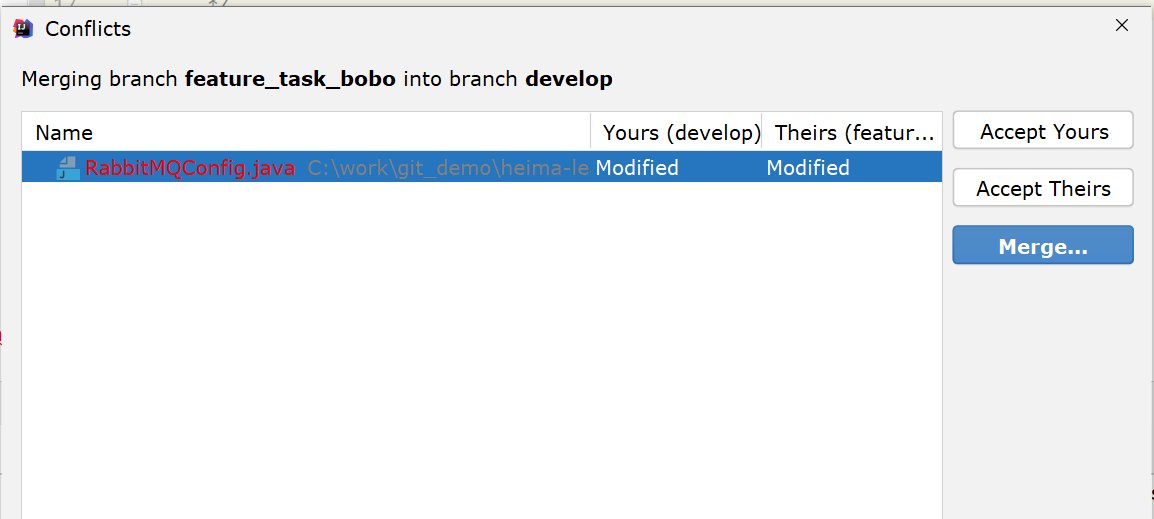Screen dimensions: 1154x519
Task: Click the Accept Theirs button
Action: [1044, 188]
